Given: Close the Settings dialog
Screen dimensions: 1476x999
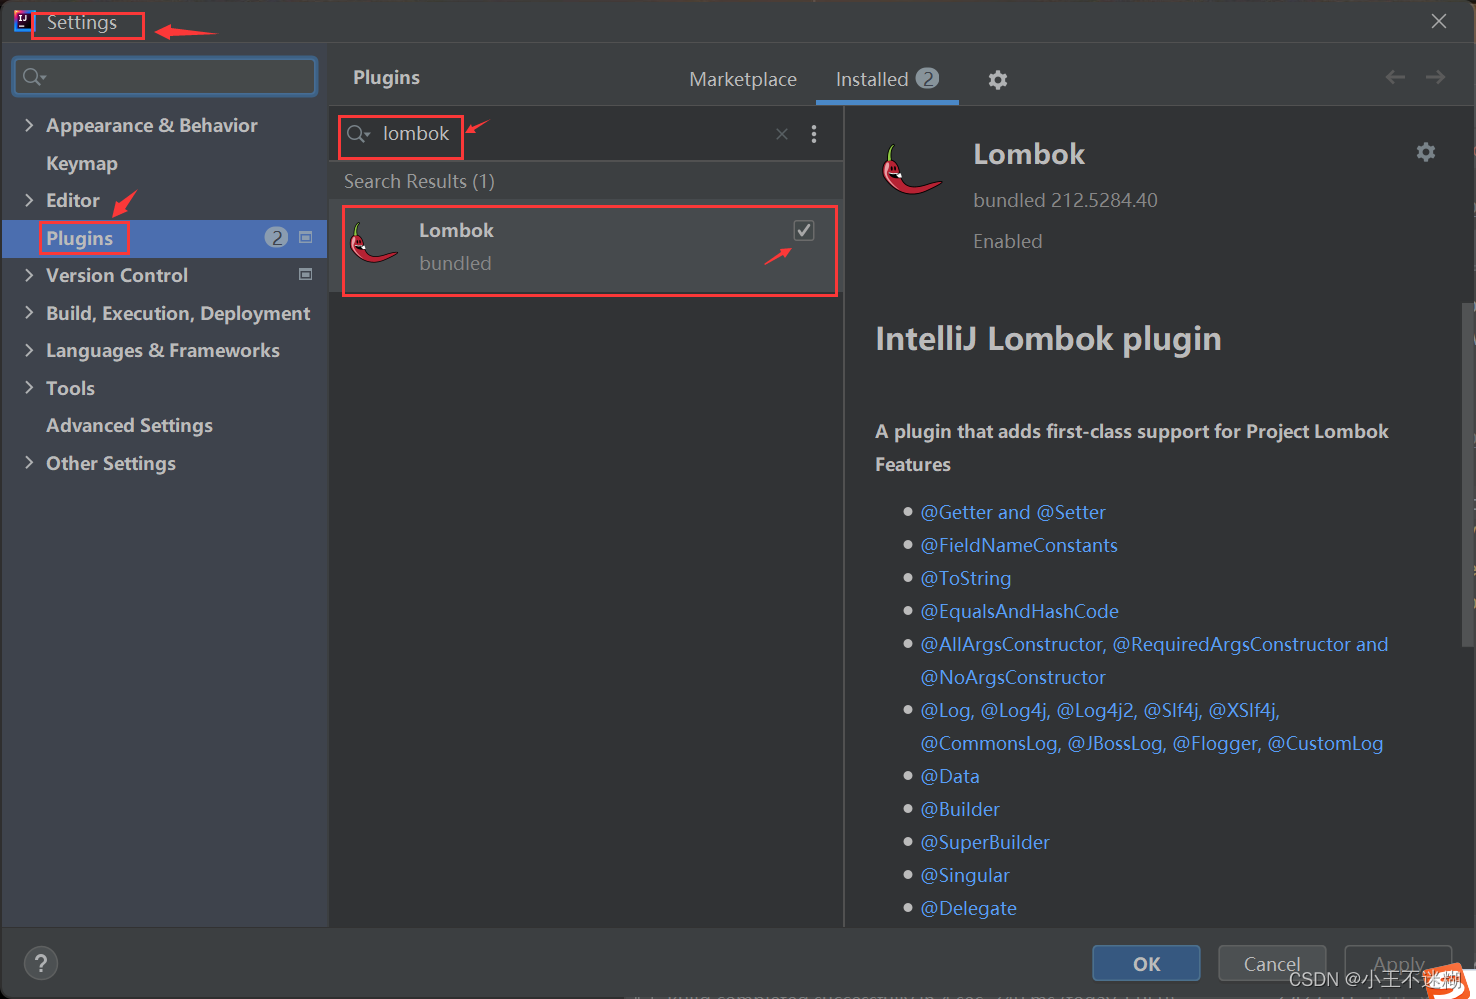Looking at the screenshot, I should click(1439, 21).
